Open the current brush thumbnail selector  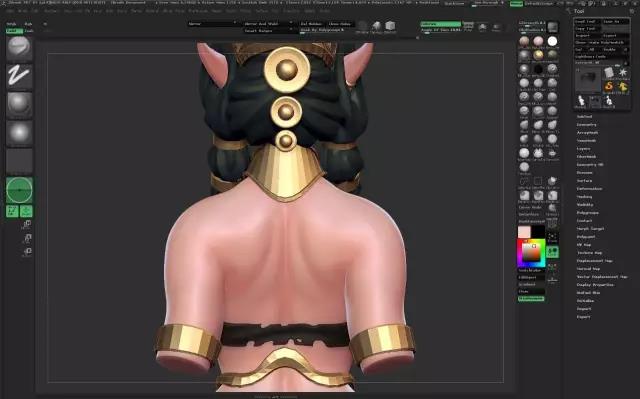coord(19,48)
